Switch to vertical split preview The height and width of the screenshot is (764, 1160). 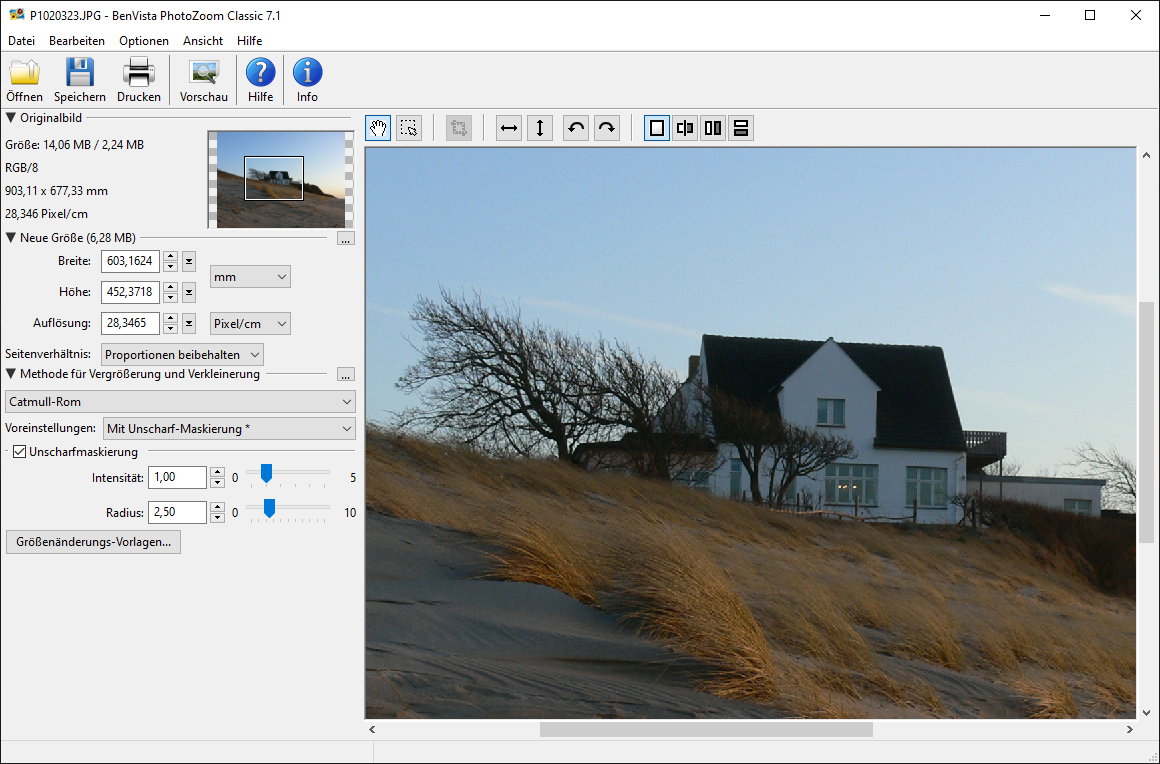[x=685, y=128]
